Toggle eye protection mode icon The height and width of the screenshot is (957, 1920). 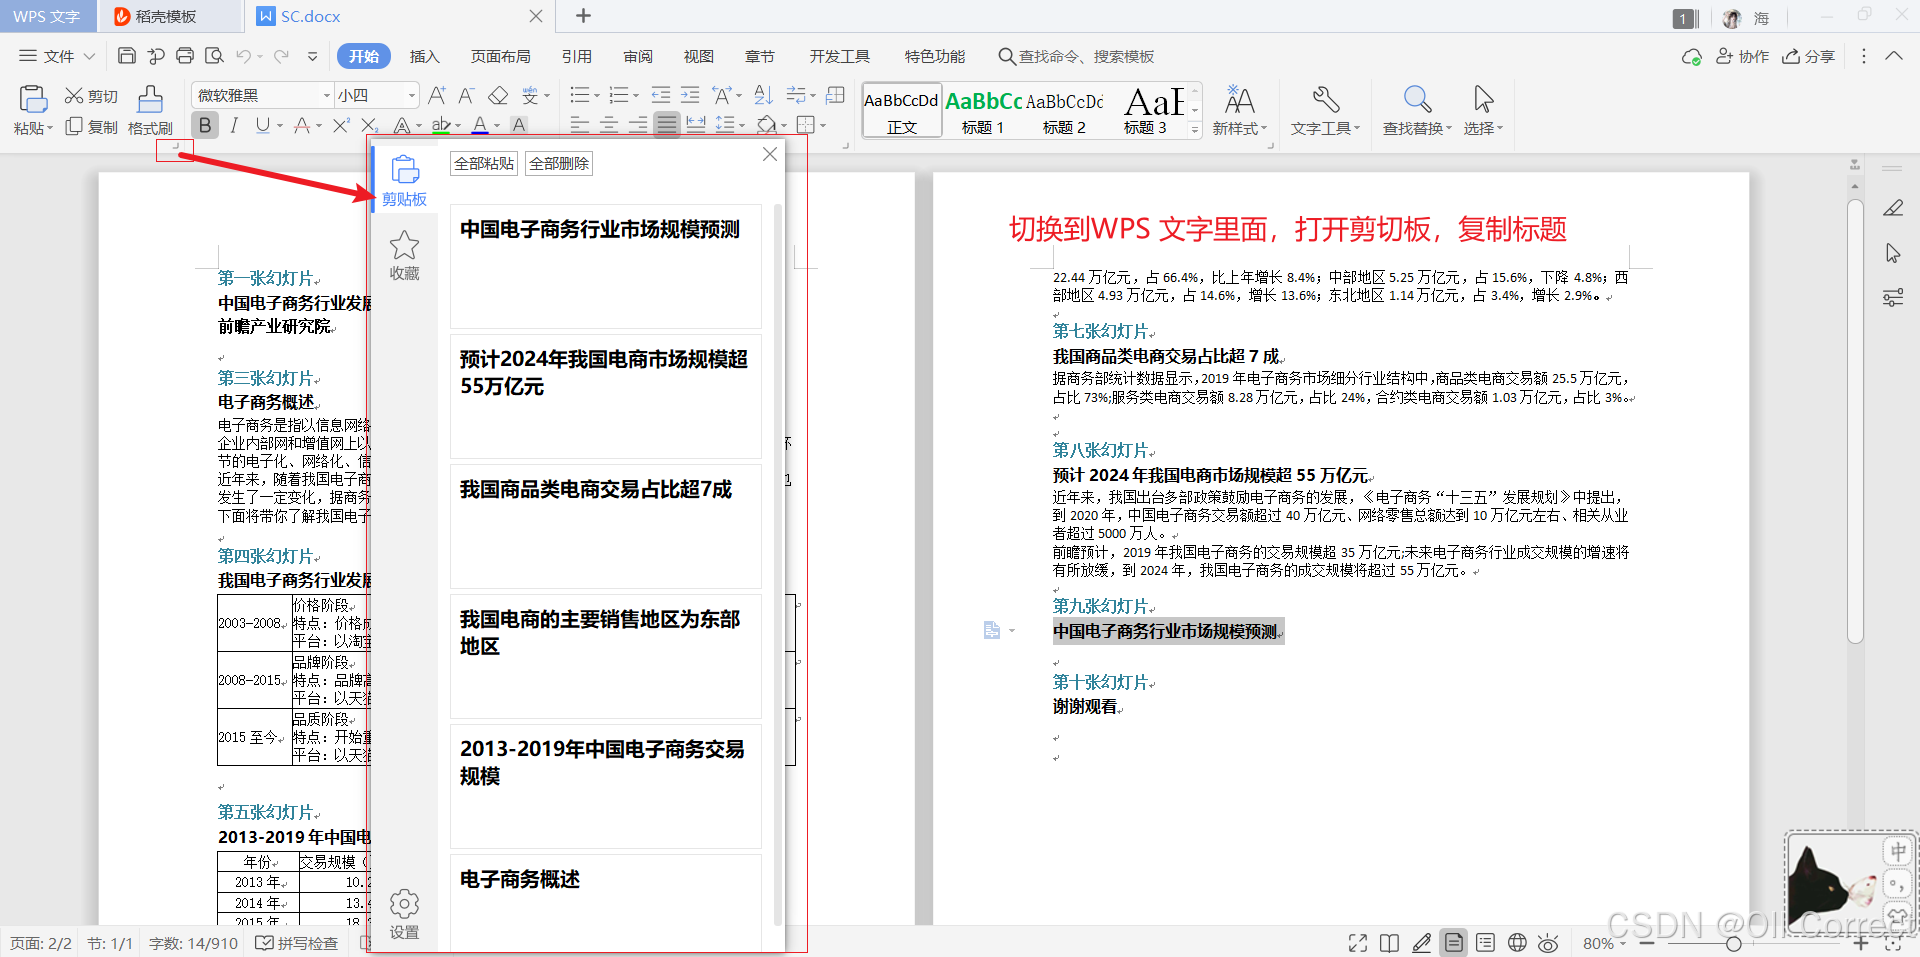click(1548, 943)
